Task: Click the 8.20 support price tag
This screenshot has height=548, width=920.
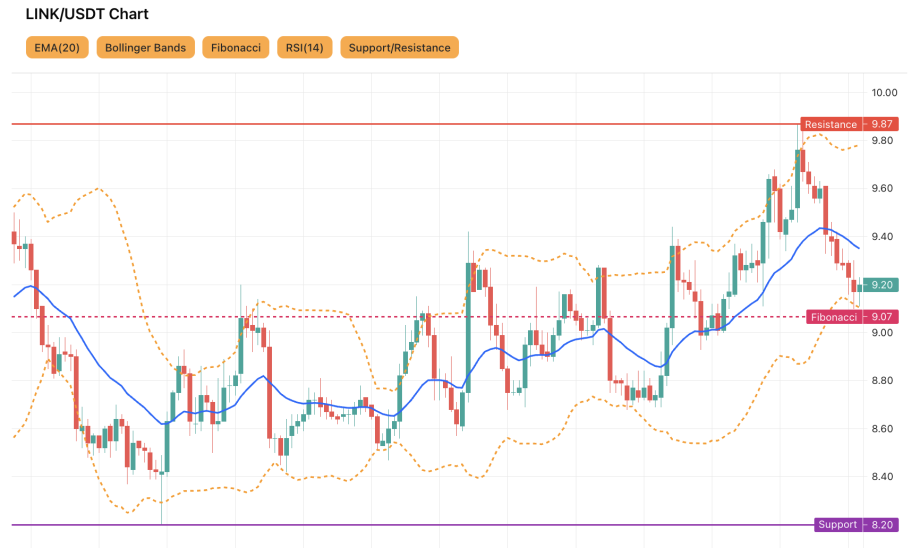Action: pyautogui.click(x=881, y=525)
